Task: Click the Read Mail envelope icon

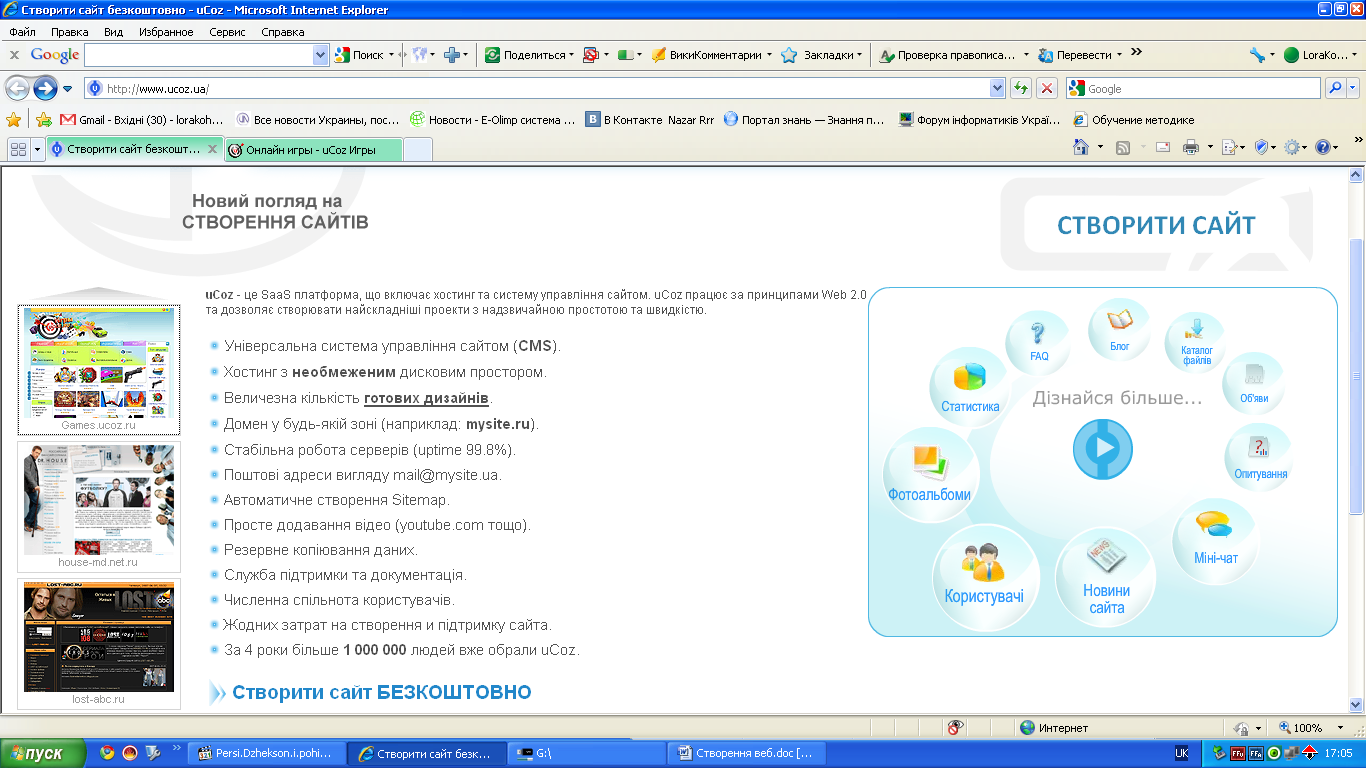Action: tap(1163, 147)
